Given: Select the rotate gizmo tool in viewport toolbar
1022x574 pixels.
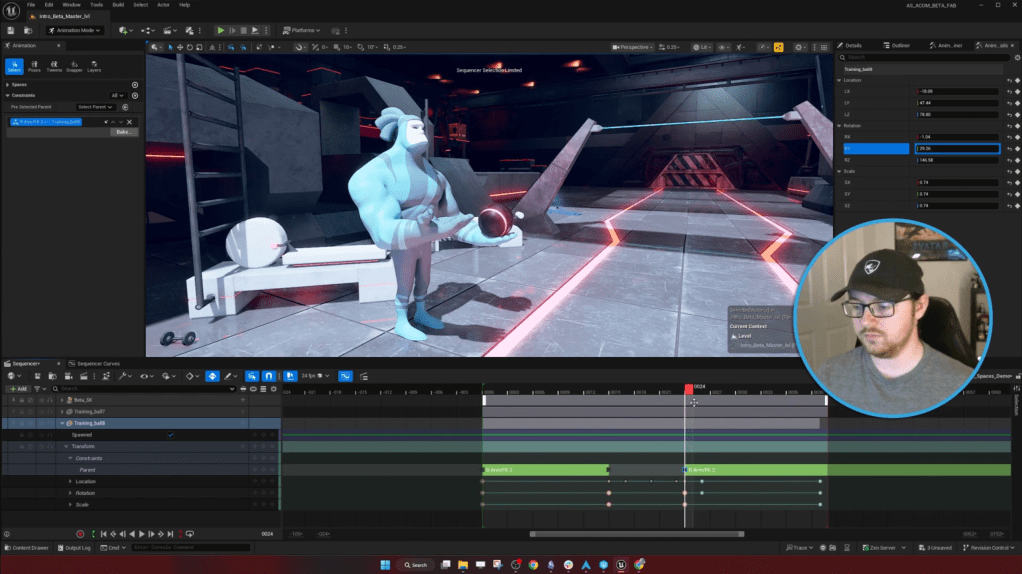Looking at the screenshot, I should (x=191, y=47).
